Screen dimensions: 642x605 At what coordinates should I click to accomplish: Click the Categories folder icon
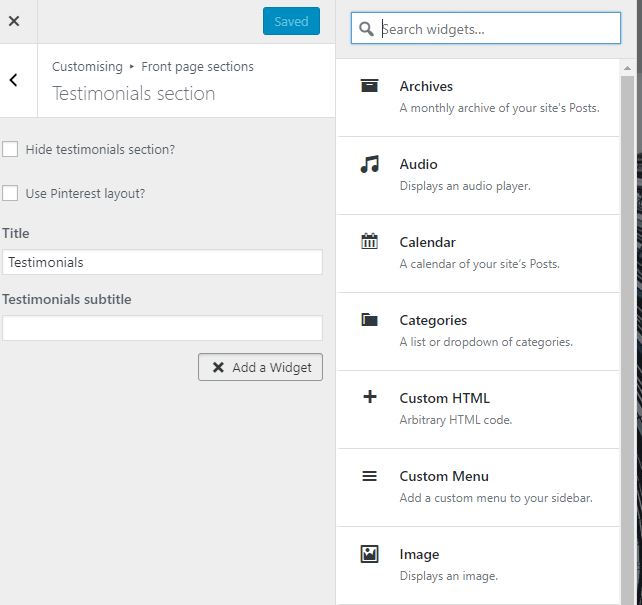coord(370,320)
